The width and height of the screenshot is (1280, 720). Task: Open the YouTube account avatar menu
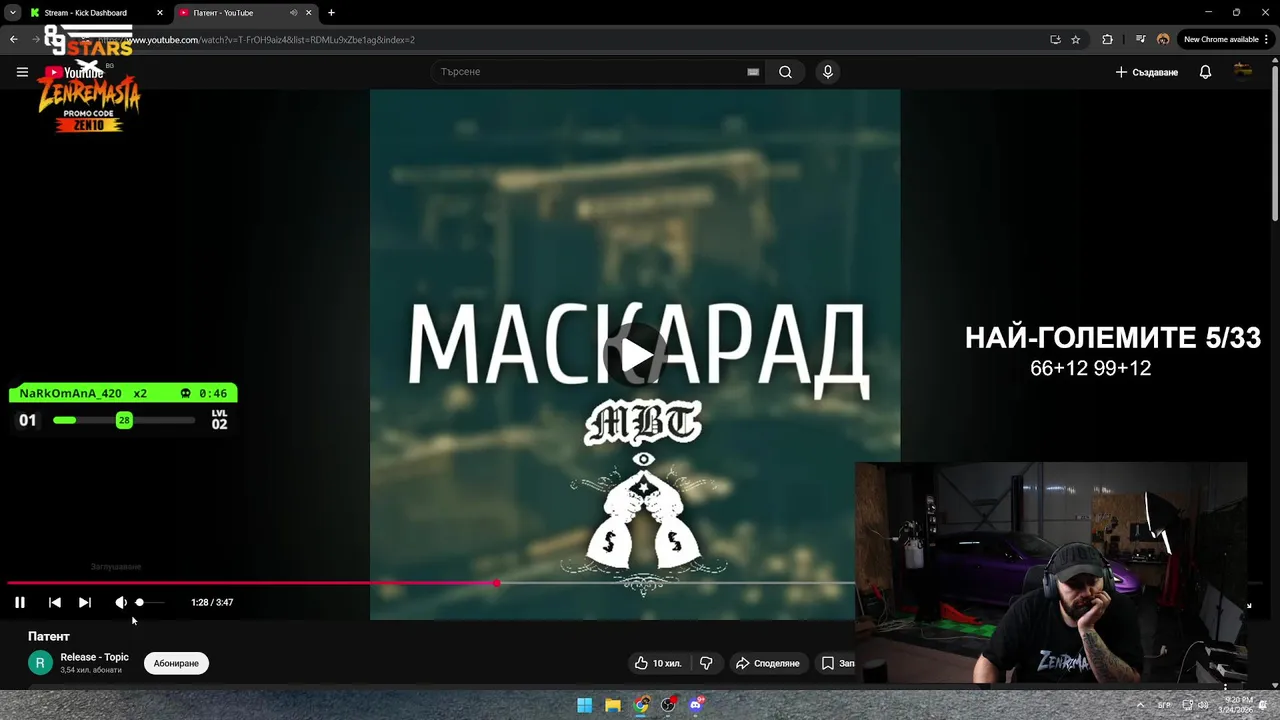[1243, 71]
